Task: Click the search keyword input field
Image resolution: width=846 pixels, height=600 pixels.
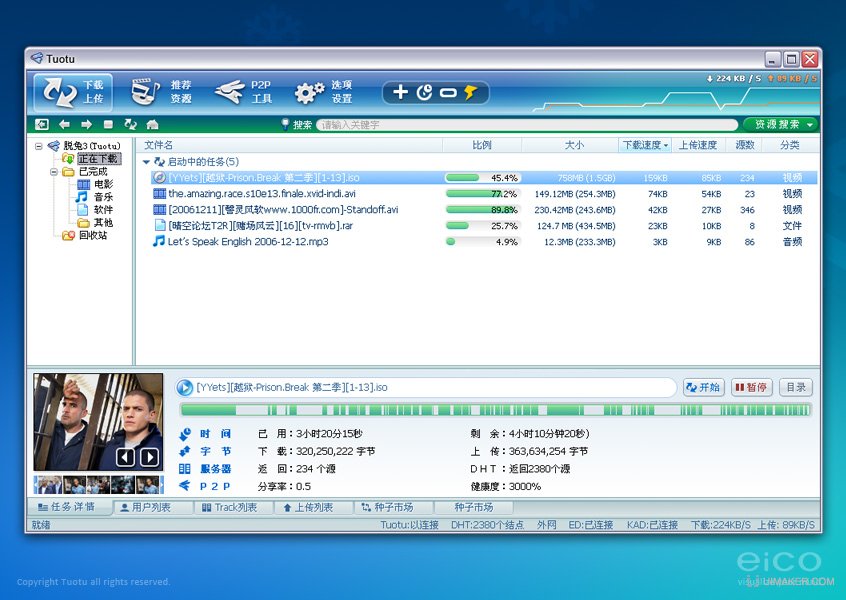Action: click(527, 125)
